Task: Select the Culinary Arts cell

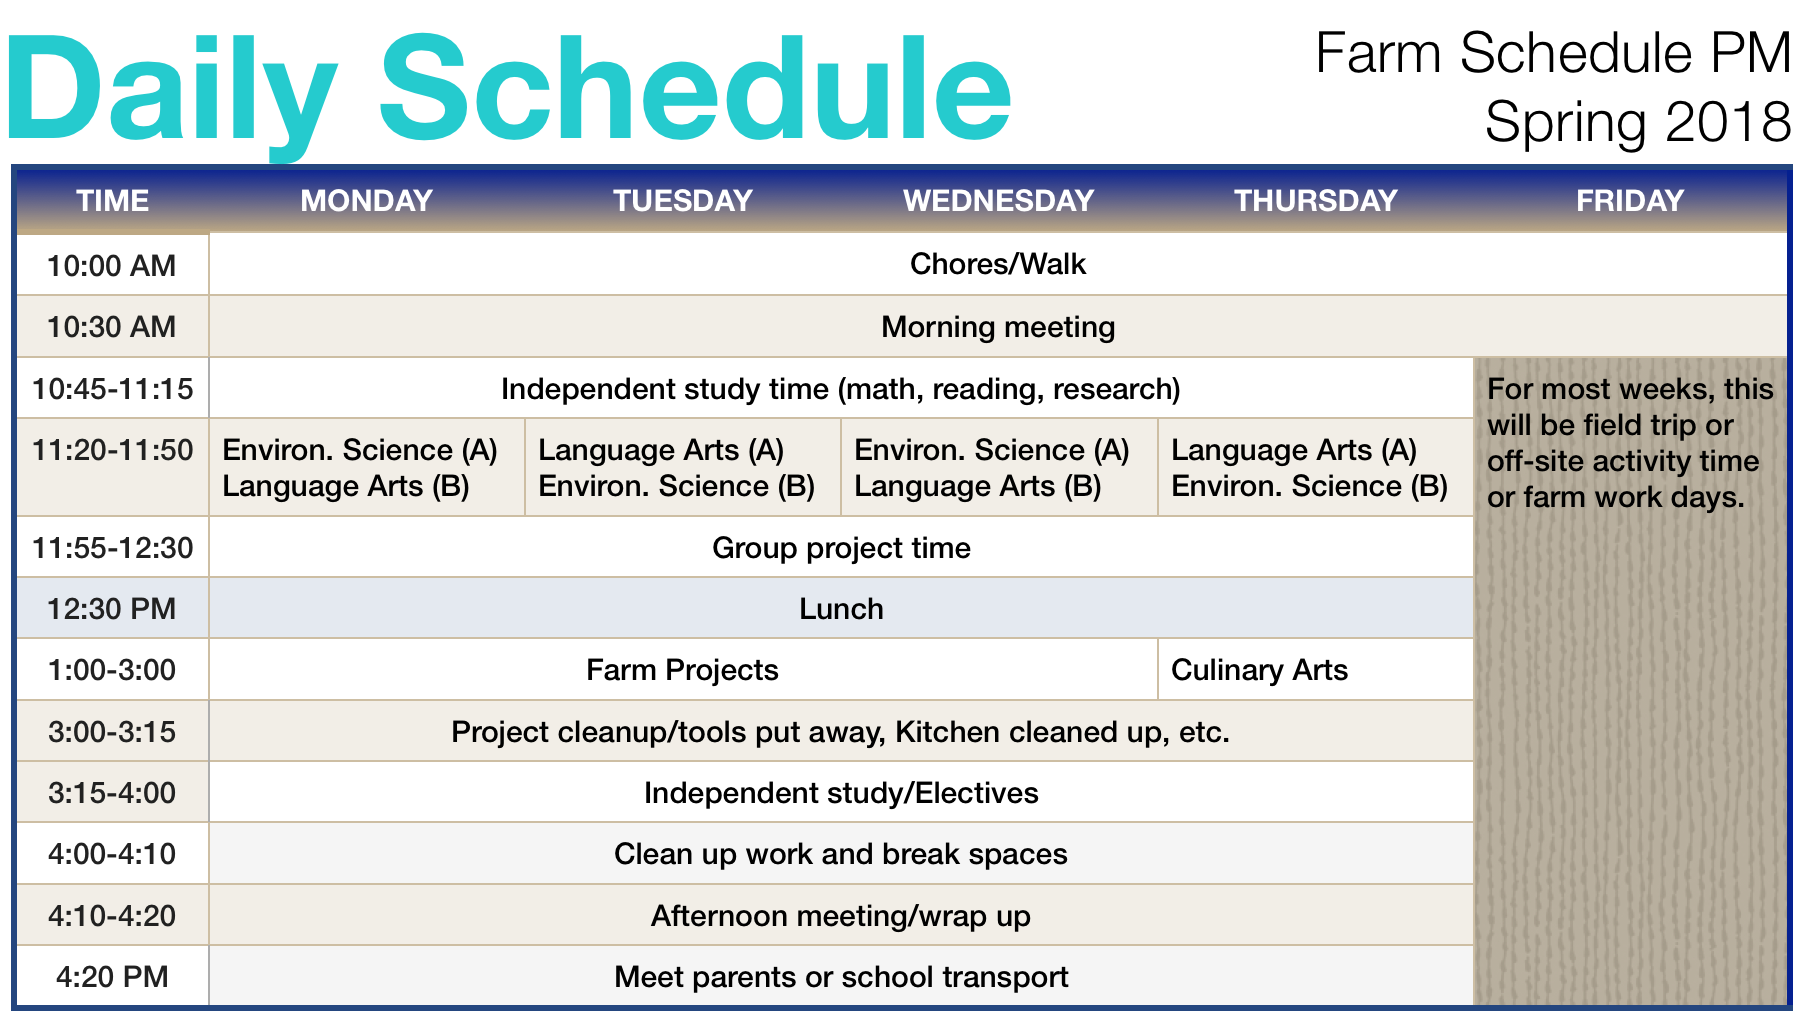Action: tap(1316, 670)
